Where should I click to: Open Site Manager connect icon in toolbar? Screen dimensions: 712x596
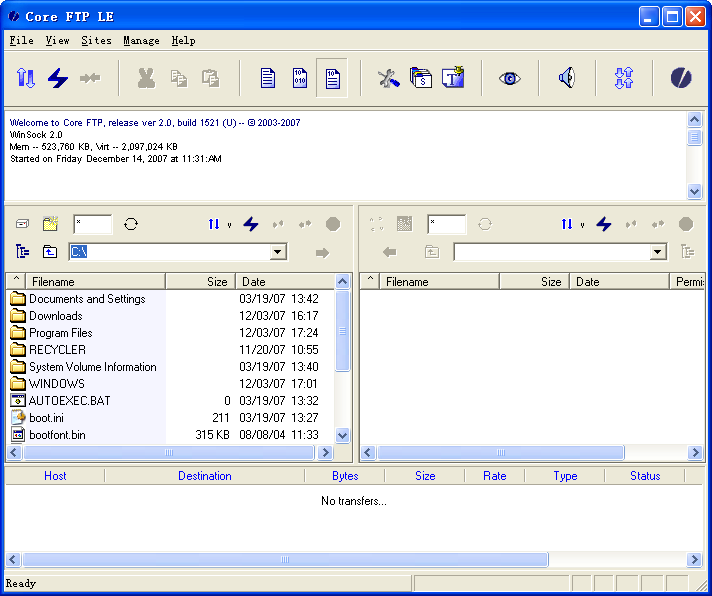[x=26, y=78]
